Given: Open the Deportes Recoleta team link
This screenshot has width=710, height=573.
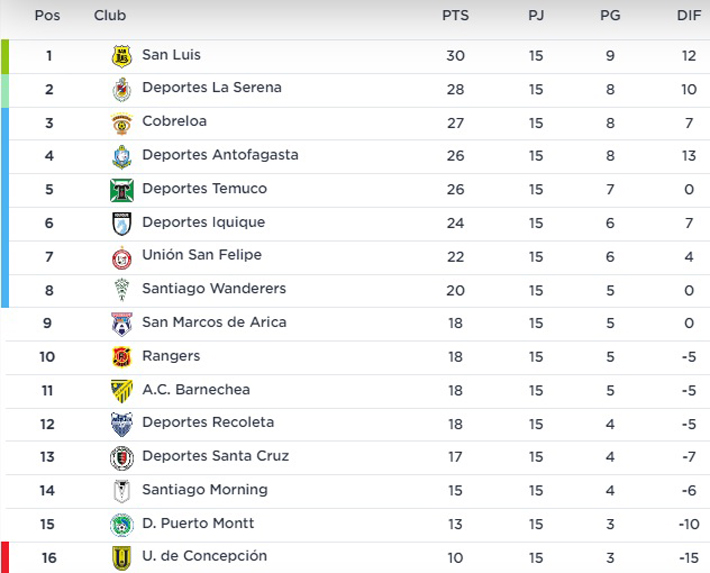Looking at the screenshot, I should point(208,423).
